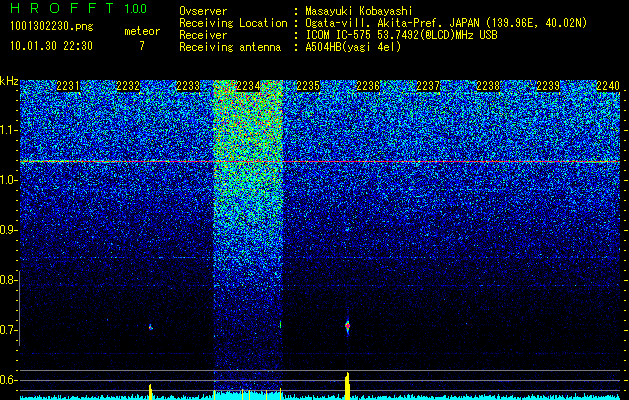Click the yellow power bar below 2232 echo
Image resolution: width=629 pixels, height=400 pixels.
coord(150,392)
